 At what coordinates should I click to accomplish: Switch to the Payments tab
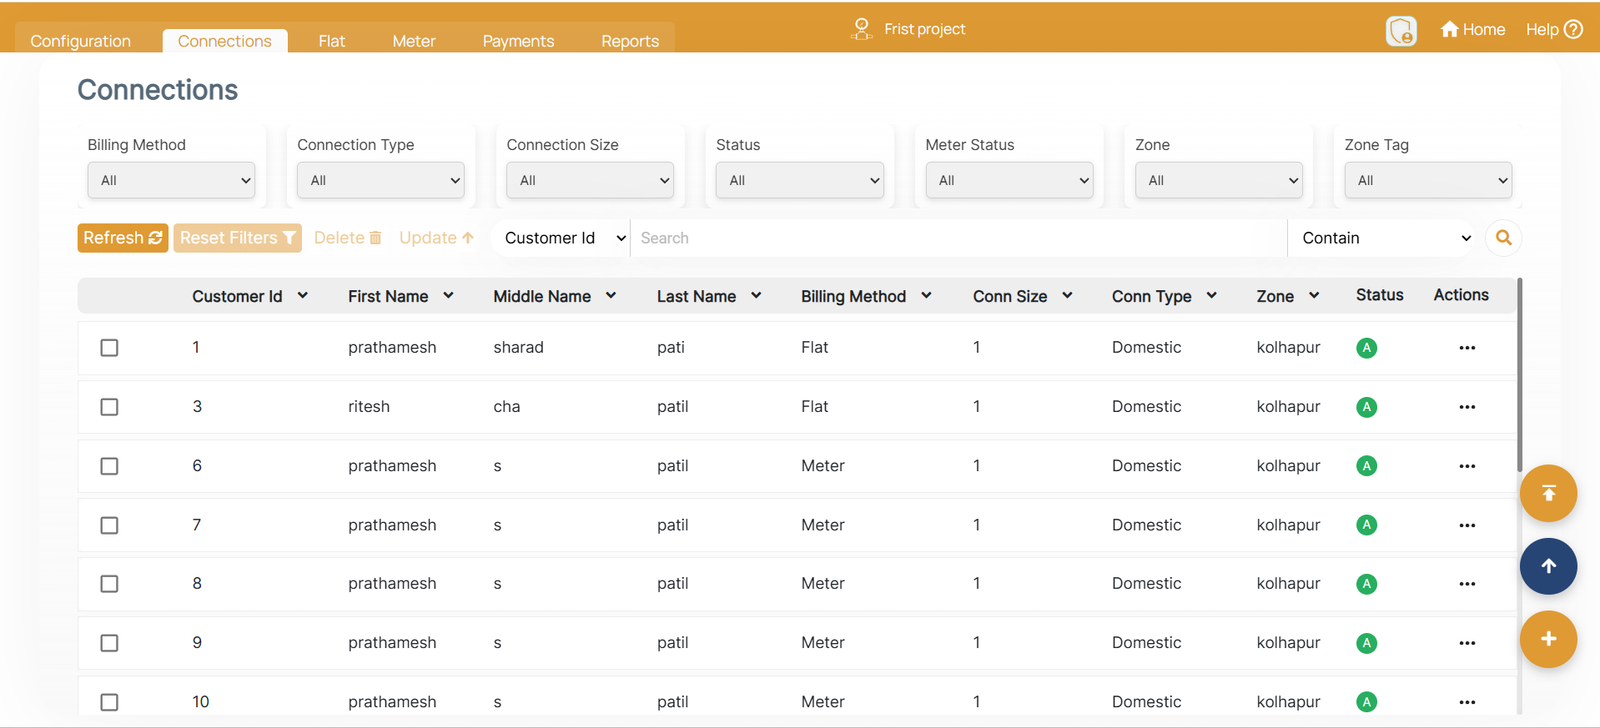(518, 41)
